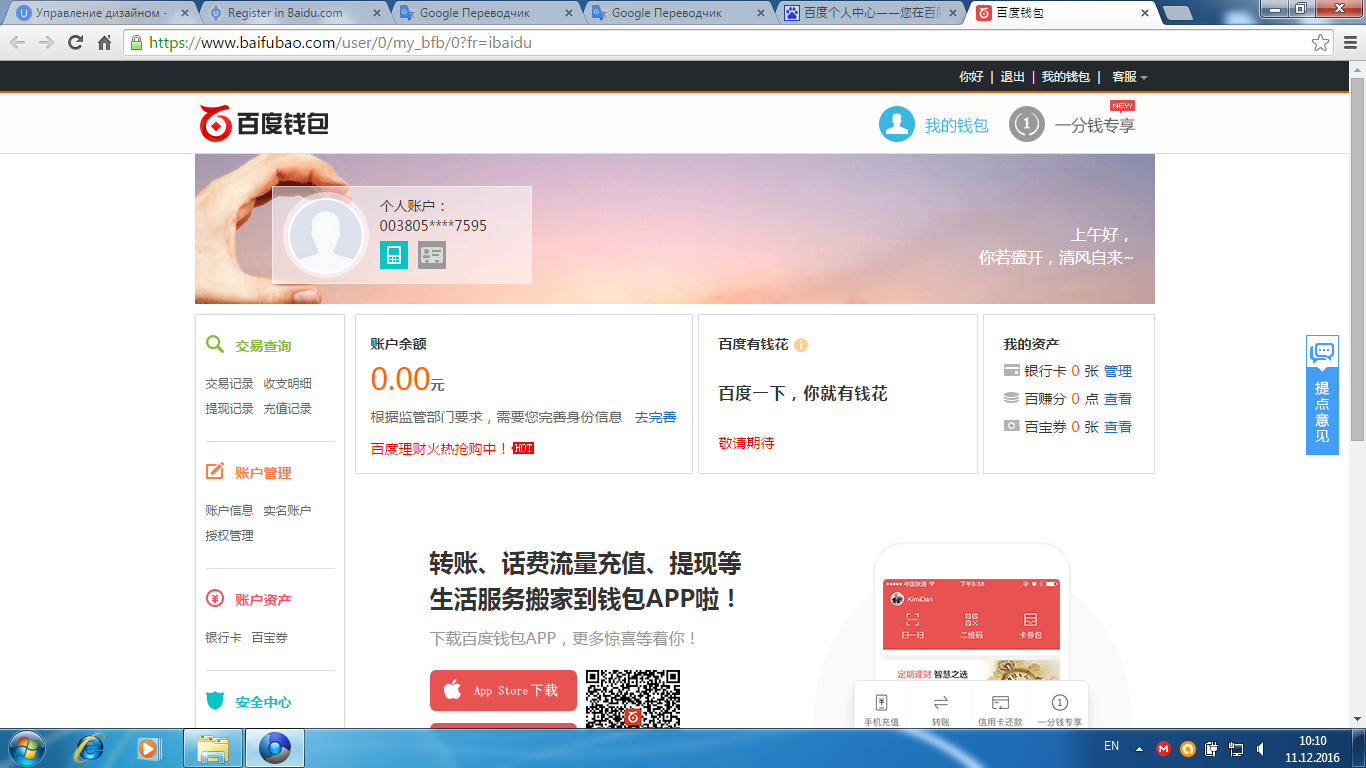
Task: Open 一分钱专享 coin icon
Action: tap(1026, 124)
